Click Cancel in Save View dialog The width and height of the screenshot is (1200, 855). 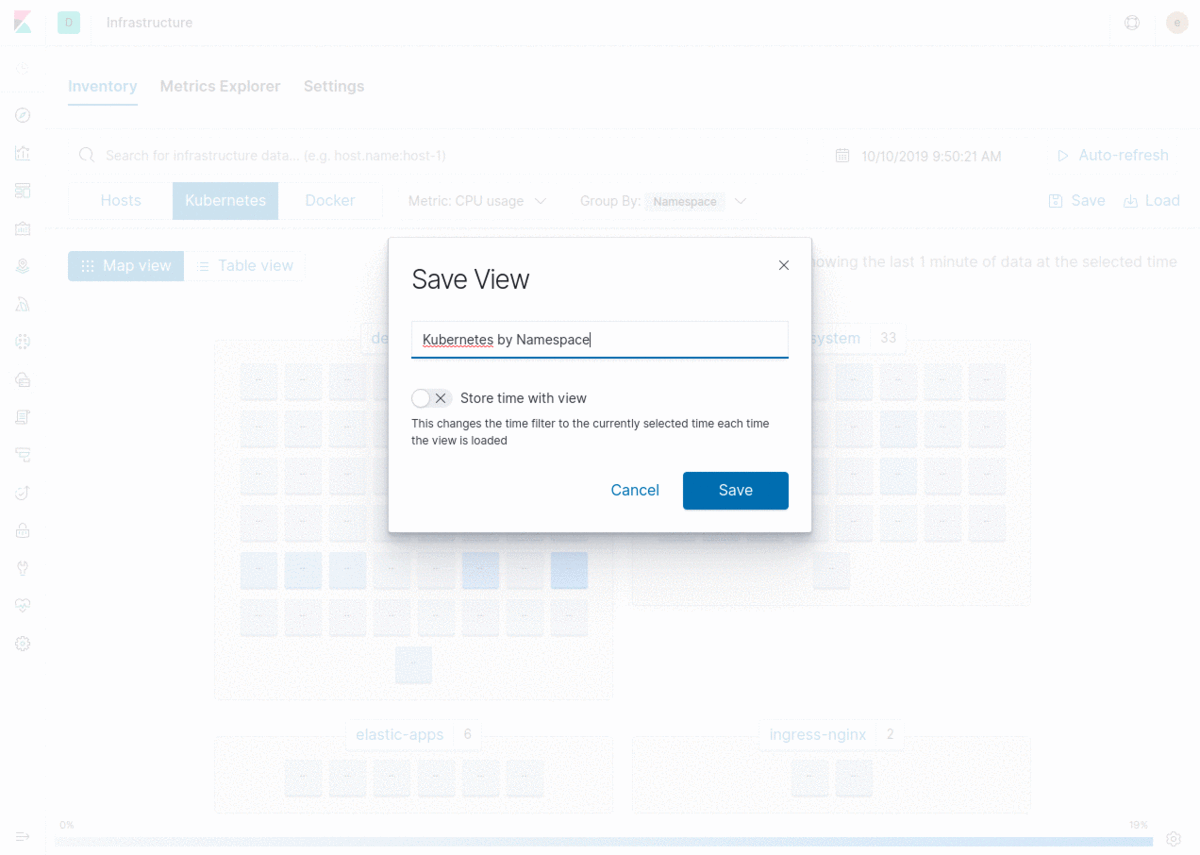pos(635,490)
